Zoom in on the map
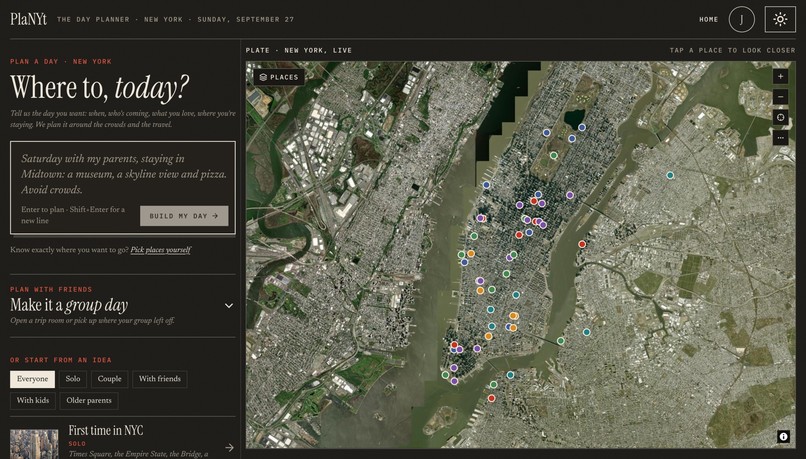 780,77
